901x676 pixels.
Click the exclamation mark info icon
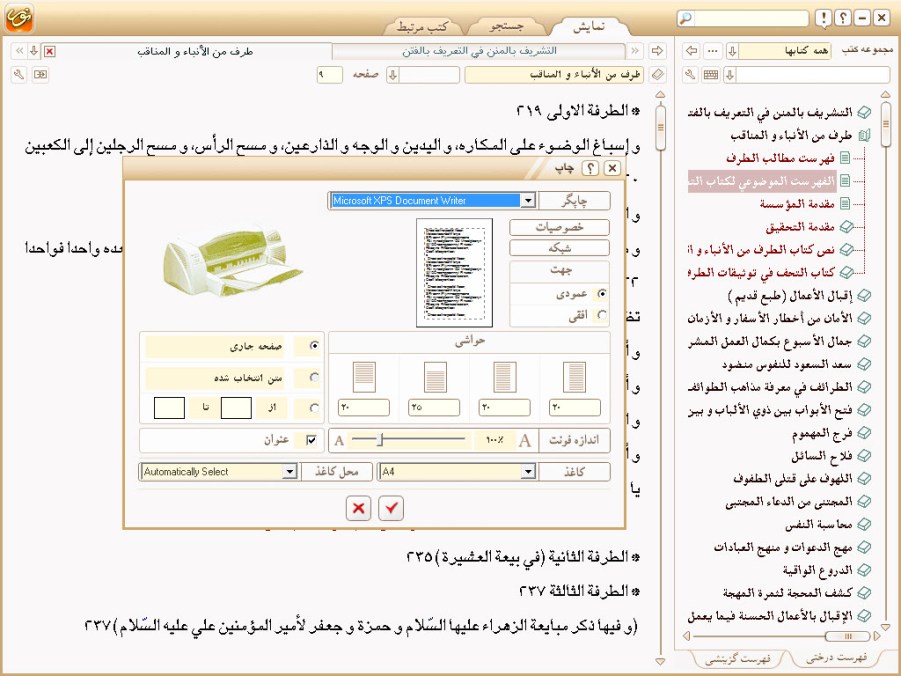823,18
